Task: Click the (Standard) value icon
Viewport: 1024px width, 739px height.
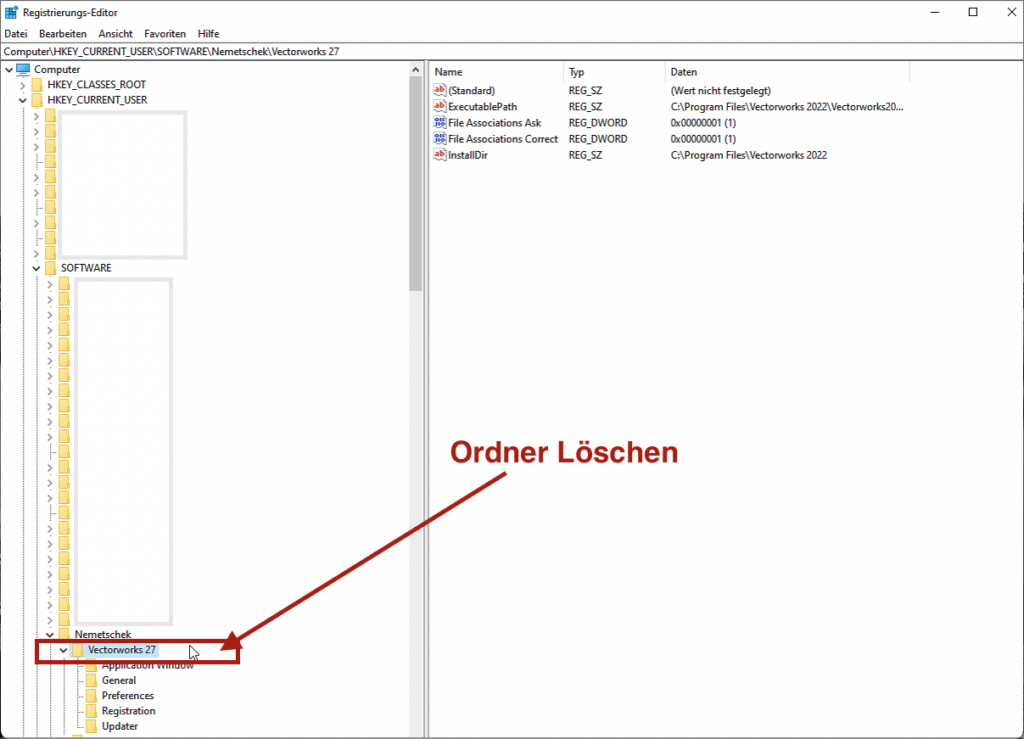Action: coord(439,90)
